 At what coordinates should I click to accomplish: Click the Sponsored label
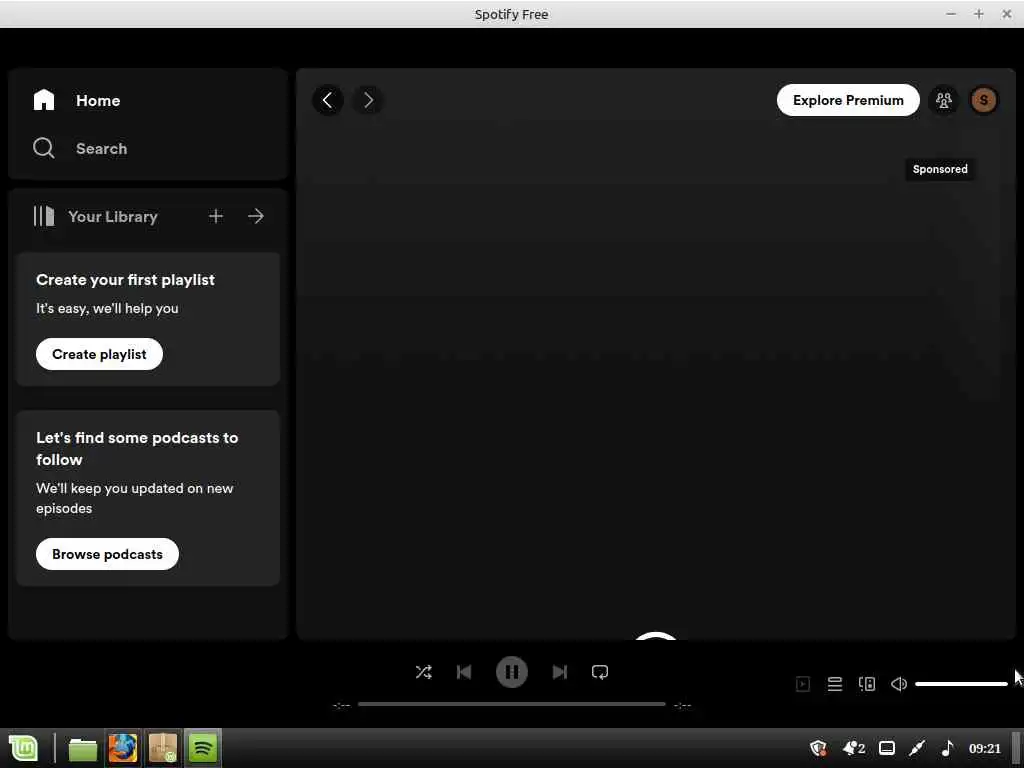[940, 169]
